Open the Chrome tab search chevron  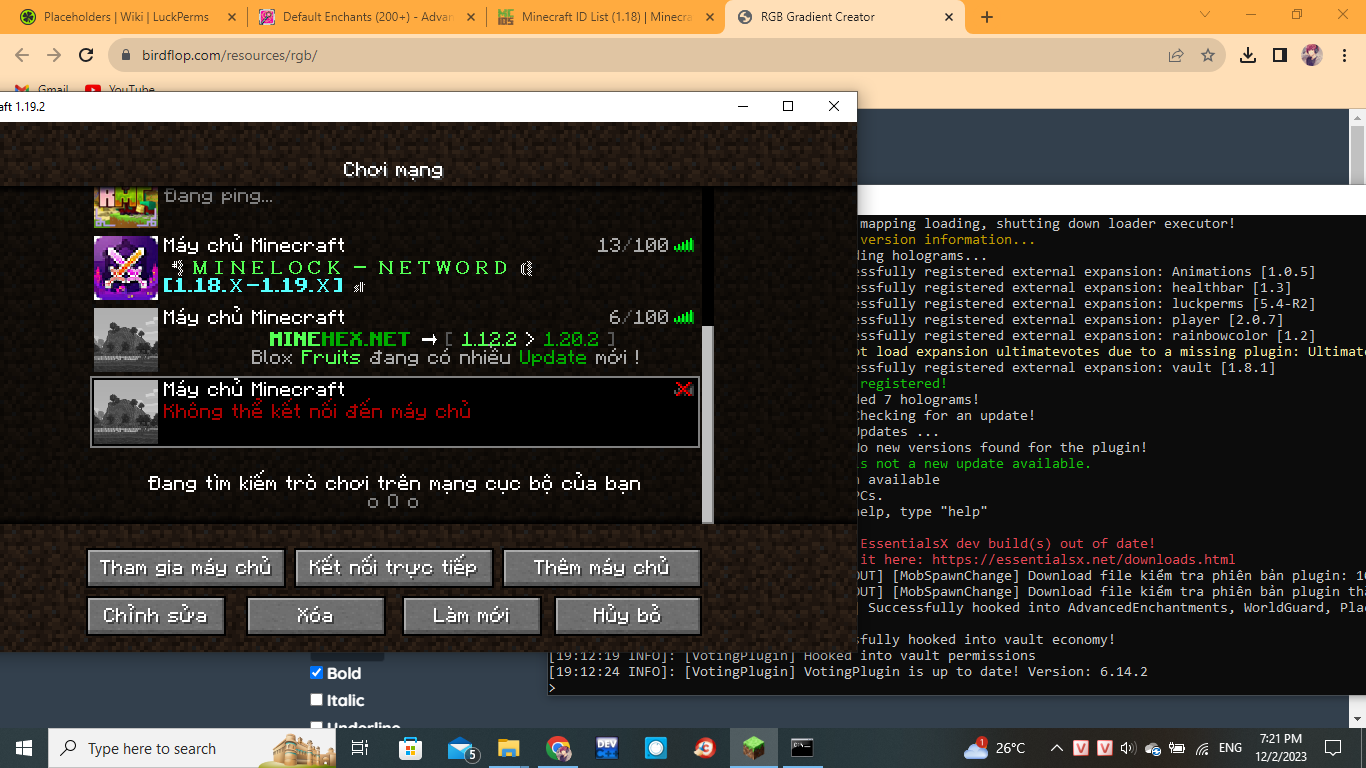1204,15
